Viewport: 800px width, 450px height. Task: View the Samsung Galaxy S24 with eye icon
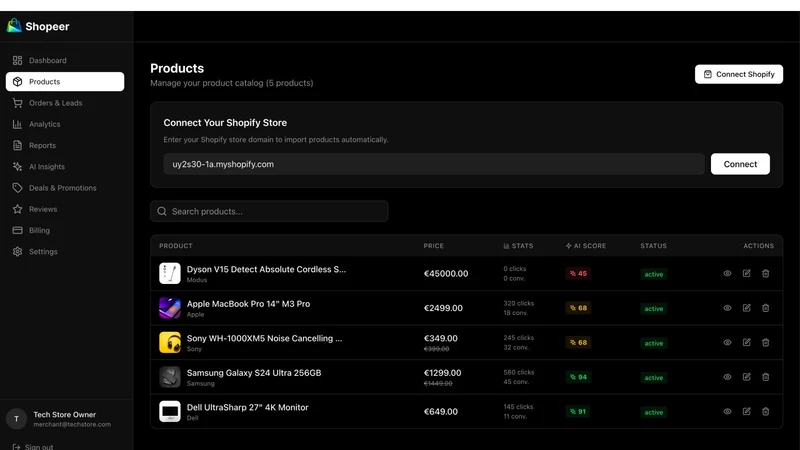point(728,377)
